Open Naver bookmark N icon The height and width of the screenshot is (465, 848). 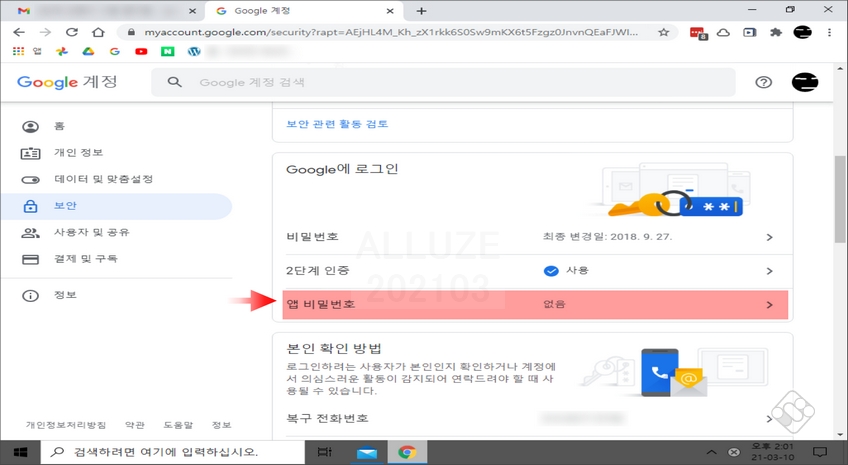(x=168, y=51)
